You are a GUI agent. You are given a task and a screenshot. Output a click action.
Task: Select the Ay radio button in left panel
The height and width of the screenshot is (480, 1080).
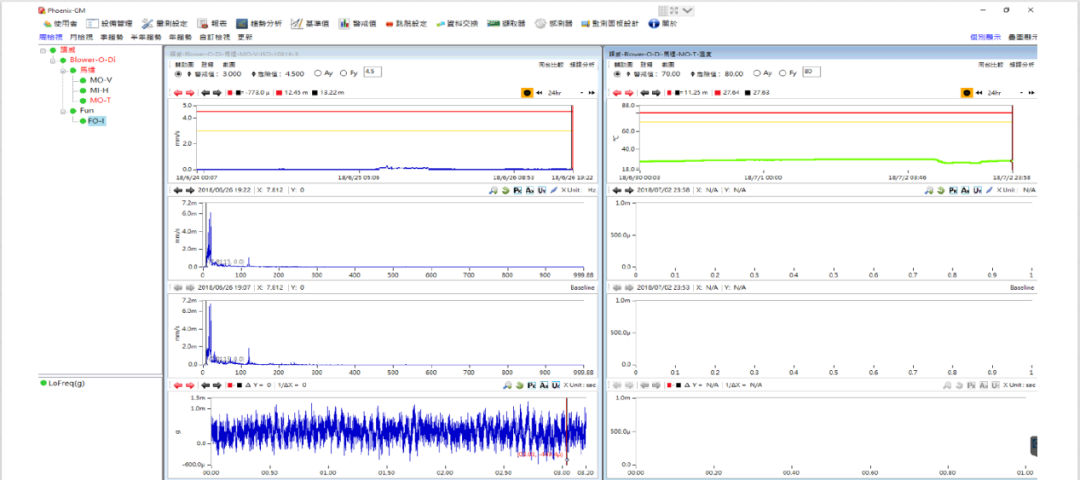(318, 73)
